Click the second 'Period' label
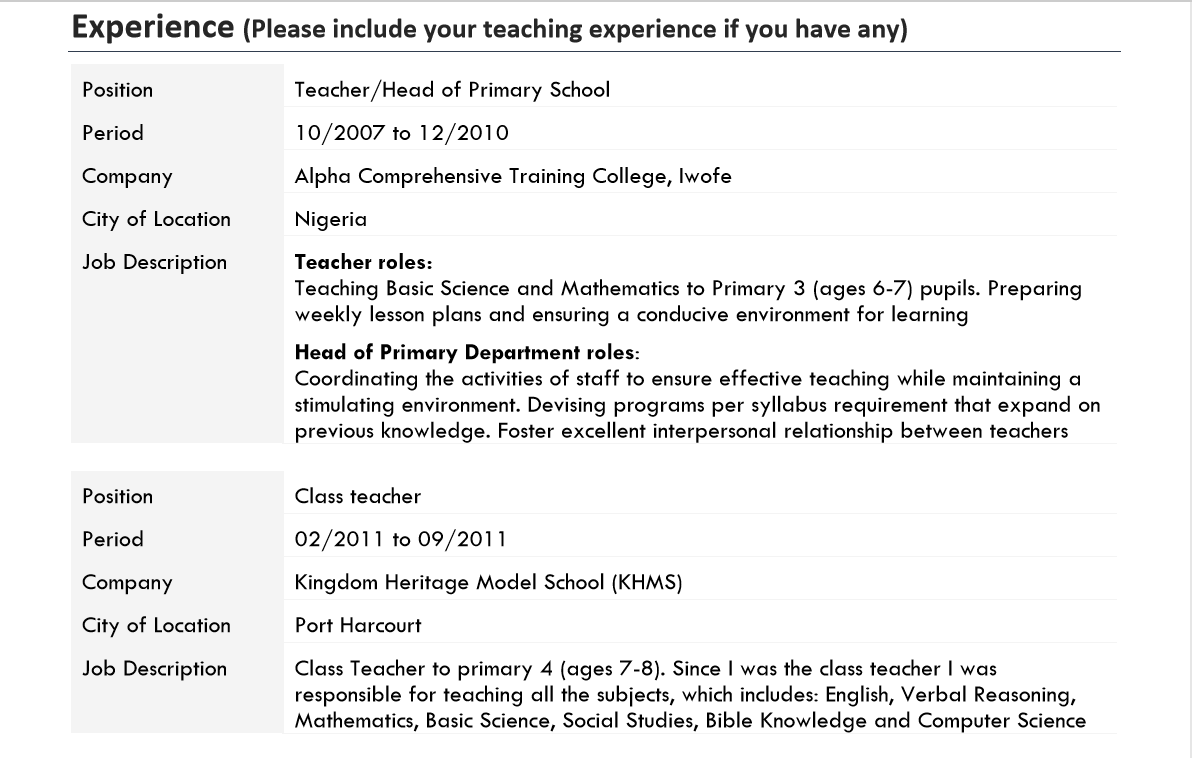 coord(113,539)
